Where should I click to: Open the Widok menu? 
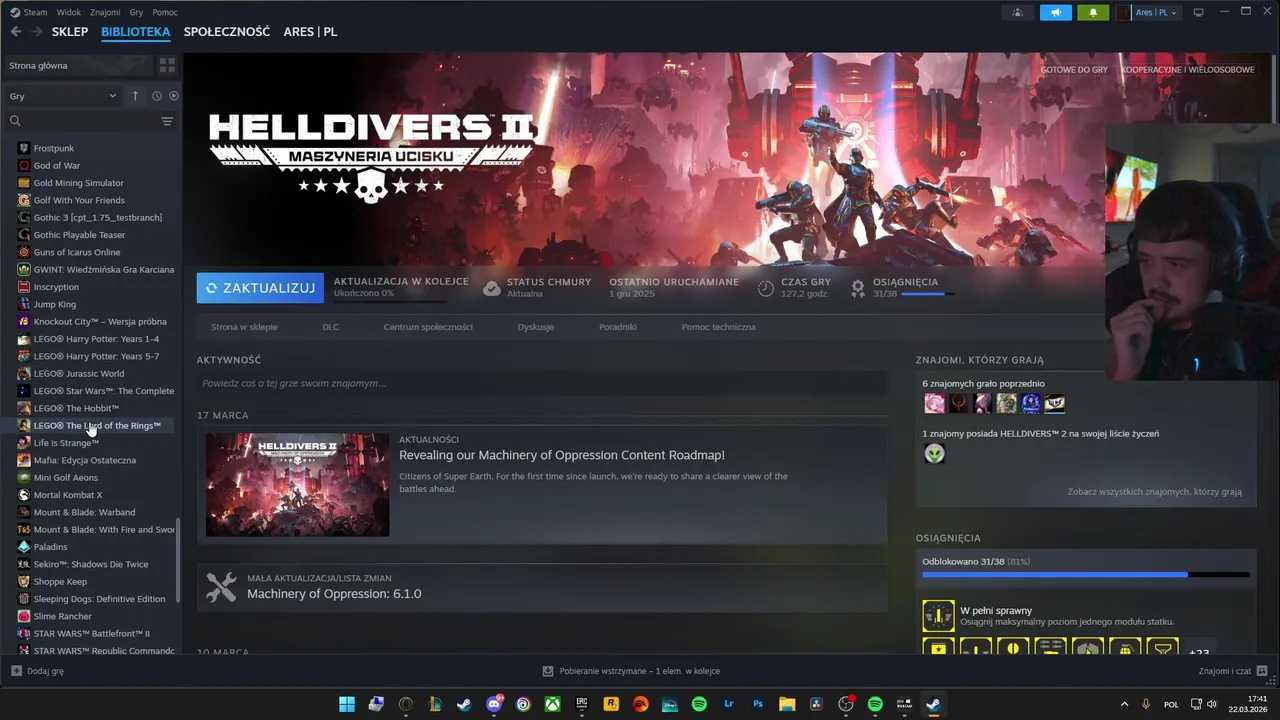(69, 12)
